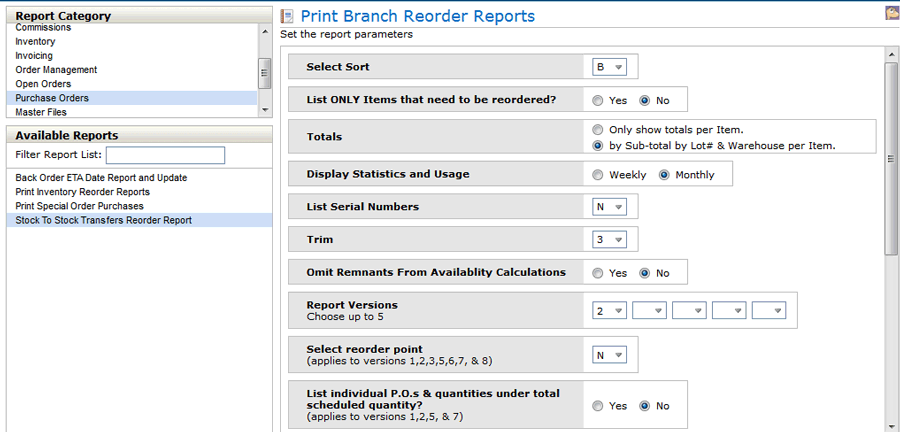The image size is (900, 432).
Task: Select Yes for list individual P.O.s
Action: 598,406
